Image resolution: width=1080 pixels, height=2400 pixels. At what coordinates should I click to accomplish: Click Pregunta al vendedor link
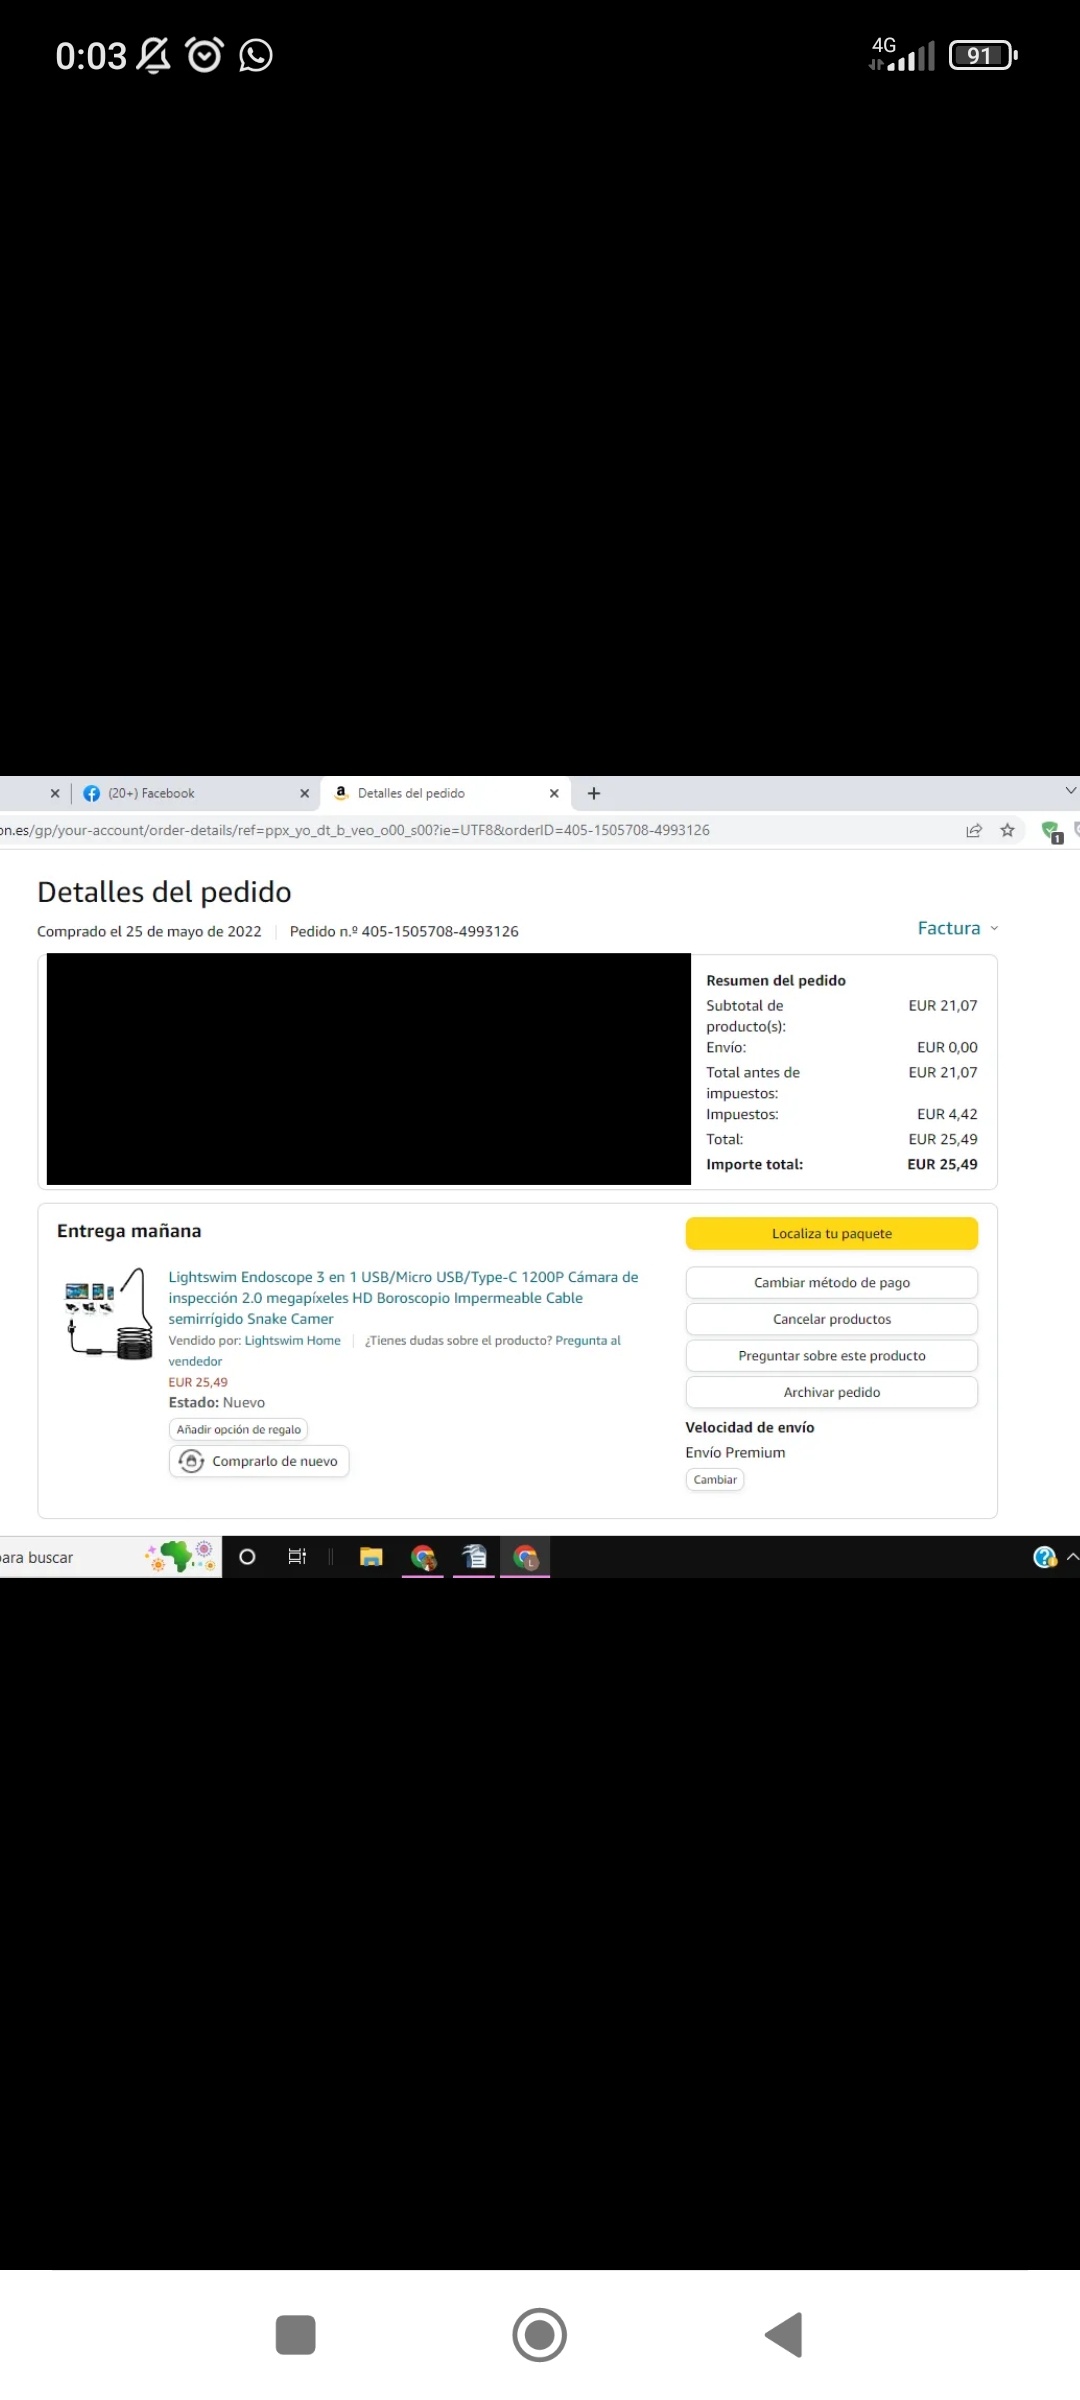[588, 1340]
